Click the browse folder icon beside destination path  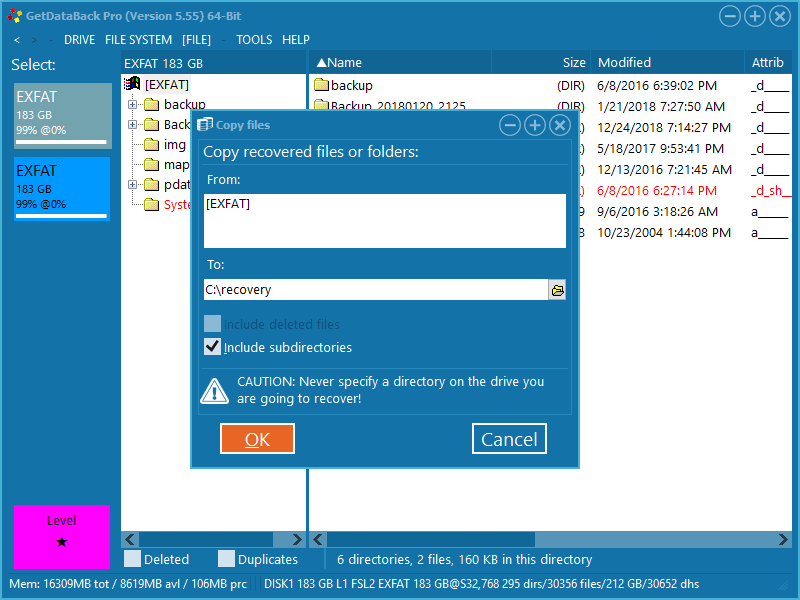558,290
